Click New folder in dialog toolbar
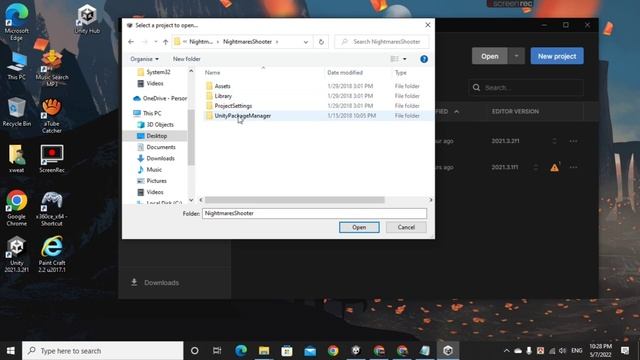Viewport: 640px width, 360px height. click(187, 59)
